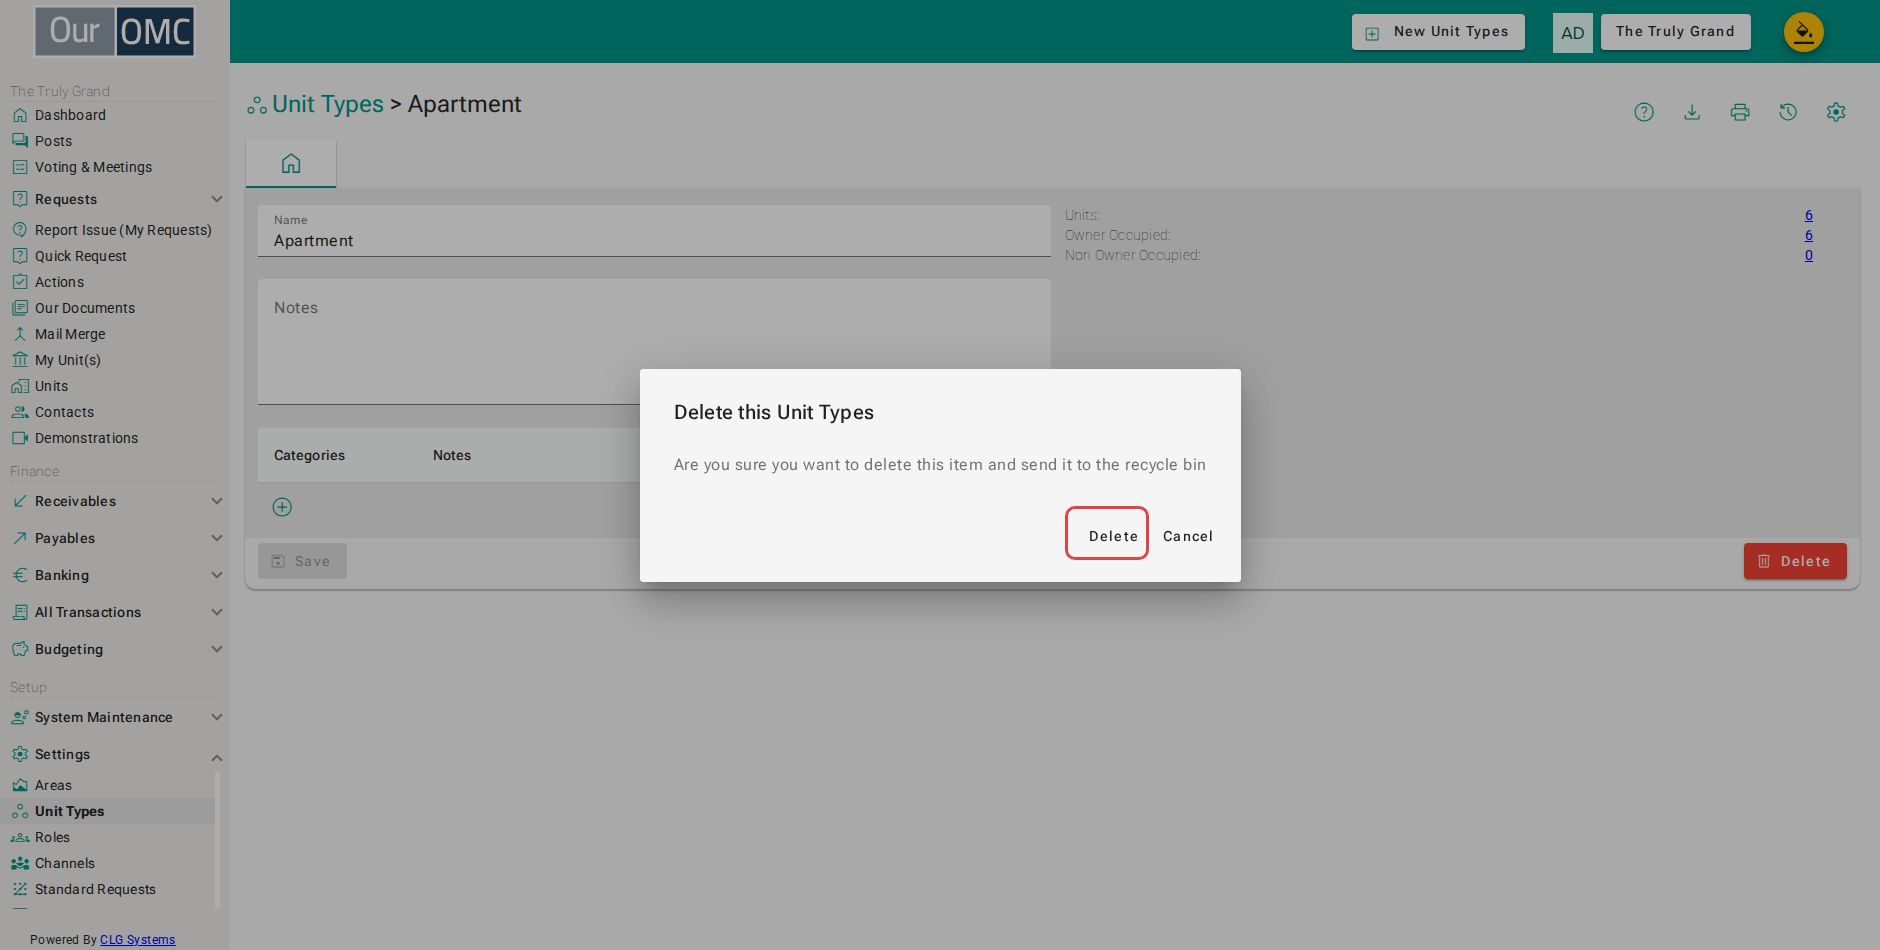Open Demonstrations
1880x950 pixels.
click(x=86, y=438)
